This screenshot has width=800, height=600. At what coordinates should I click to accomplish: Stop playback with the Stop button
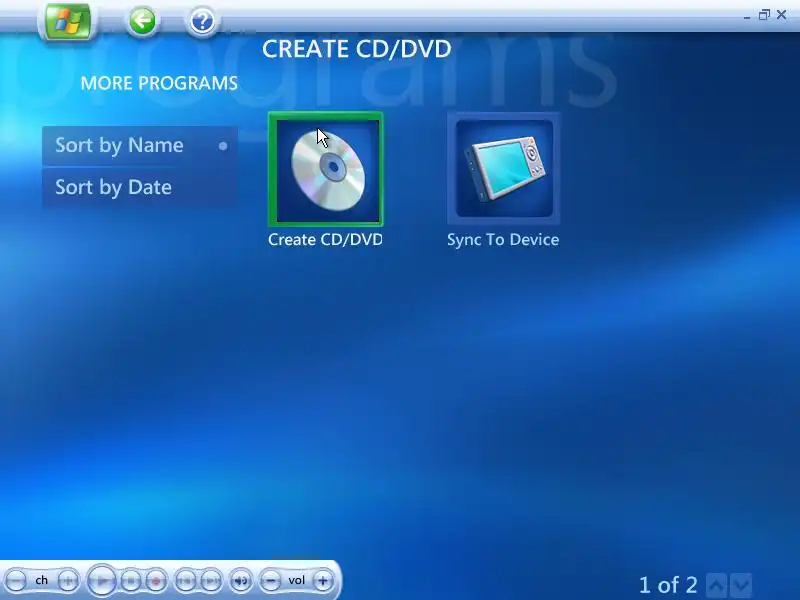131,581
